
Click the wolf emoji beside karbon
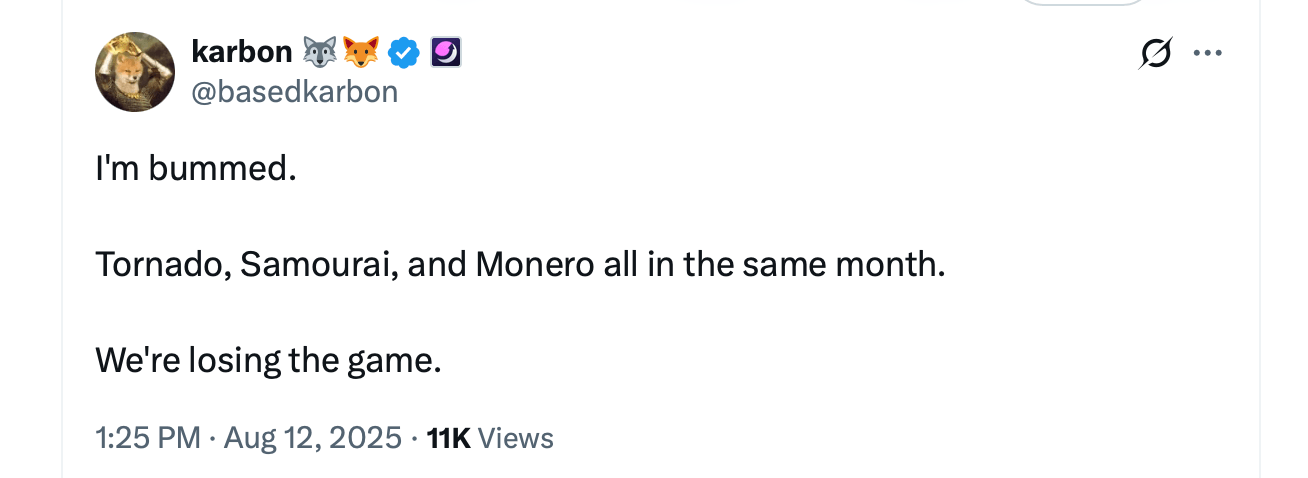pos(321,52)
